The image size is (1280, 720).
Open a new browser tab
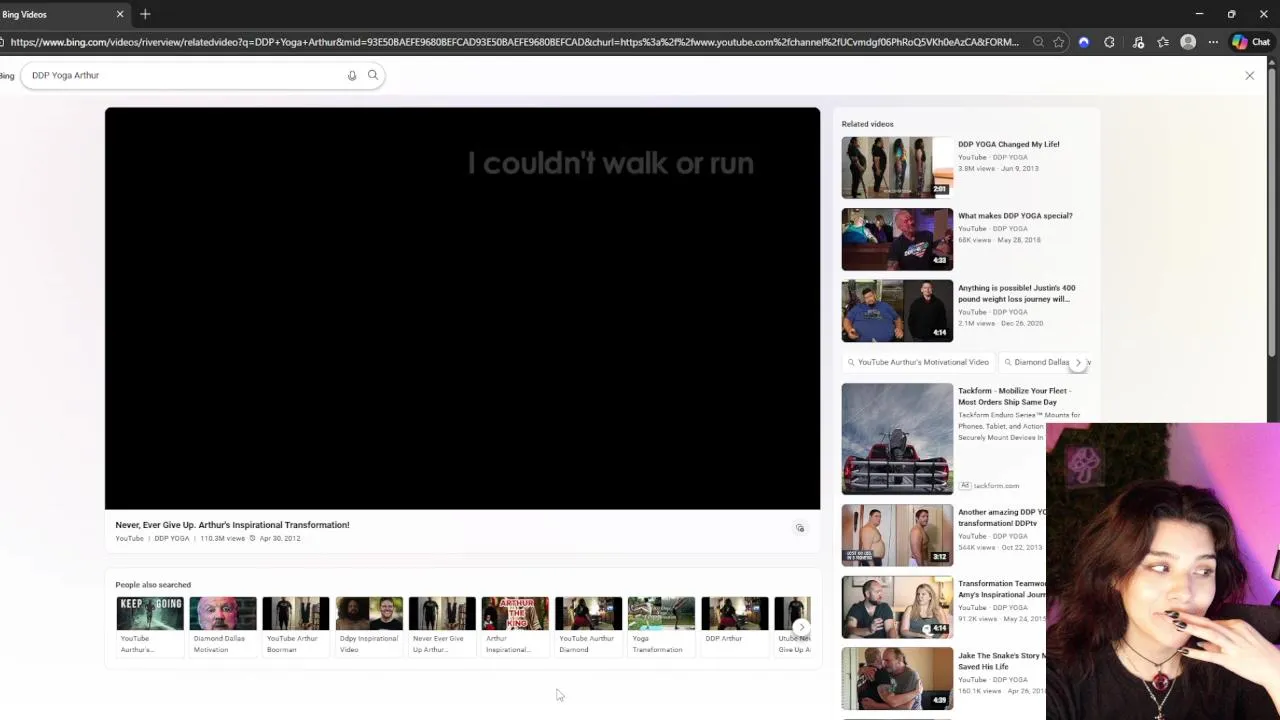[145, 14]
